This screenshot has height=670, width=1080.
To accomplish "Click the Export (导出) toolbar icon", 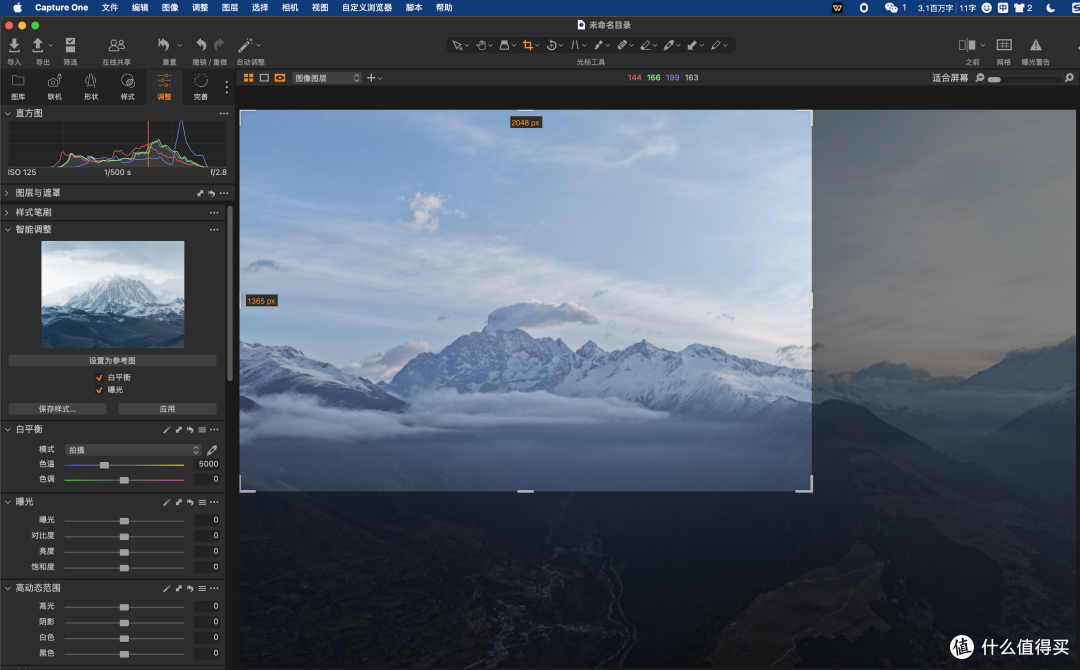I will pos(38,45).
